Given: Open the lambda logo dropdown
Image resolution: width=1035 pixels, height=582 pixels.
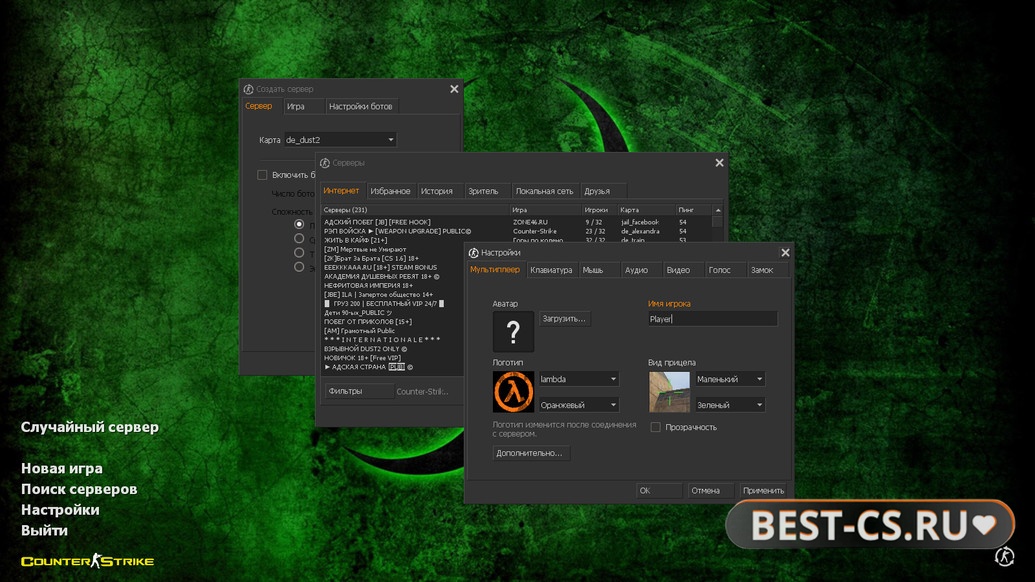Looking at the screenshot, I should pyautogui.click(x=578, y=379).
